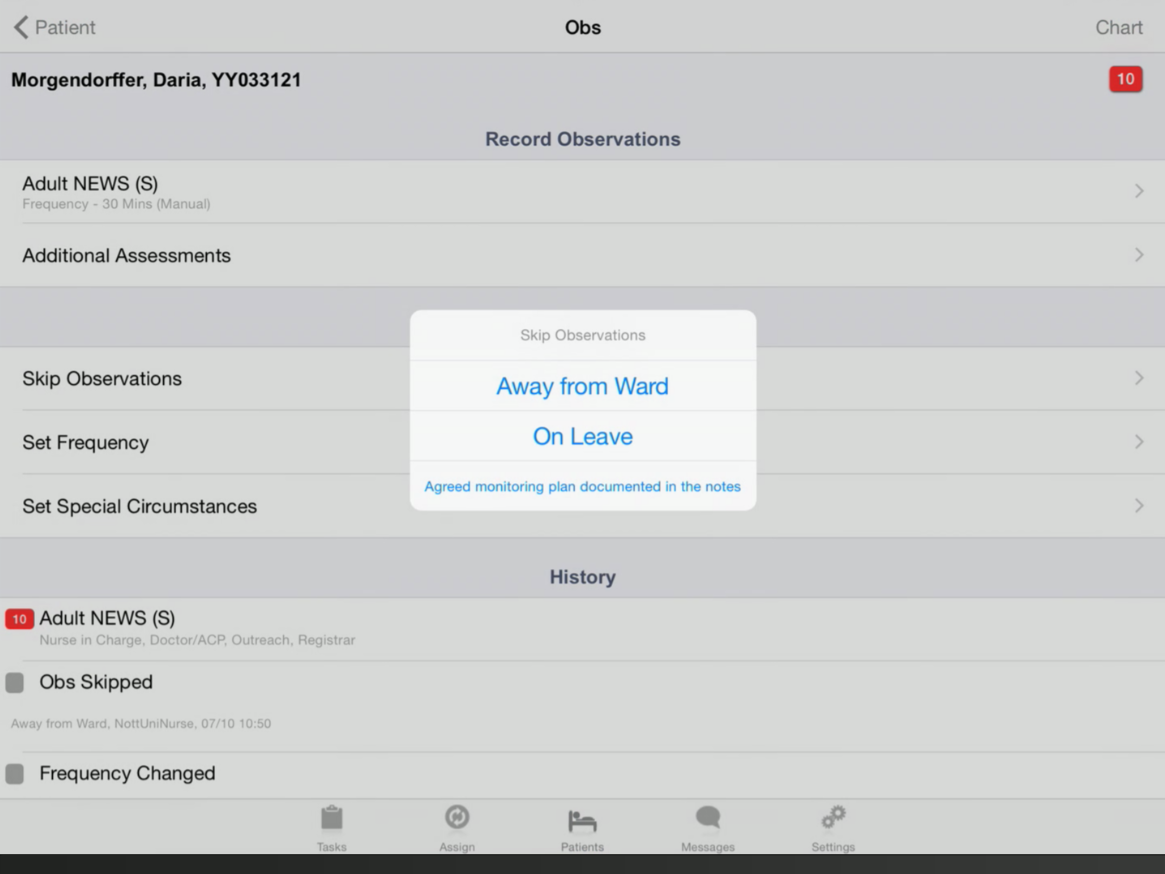Tap the red NEWS score badge beside patient name

pyautogui.click(x=1125, y=80)
